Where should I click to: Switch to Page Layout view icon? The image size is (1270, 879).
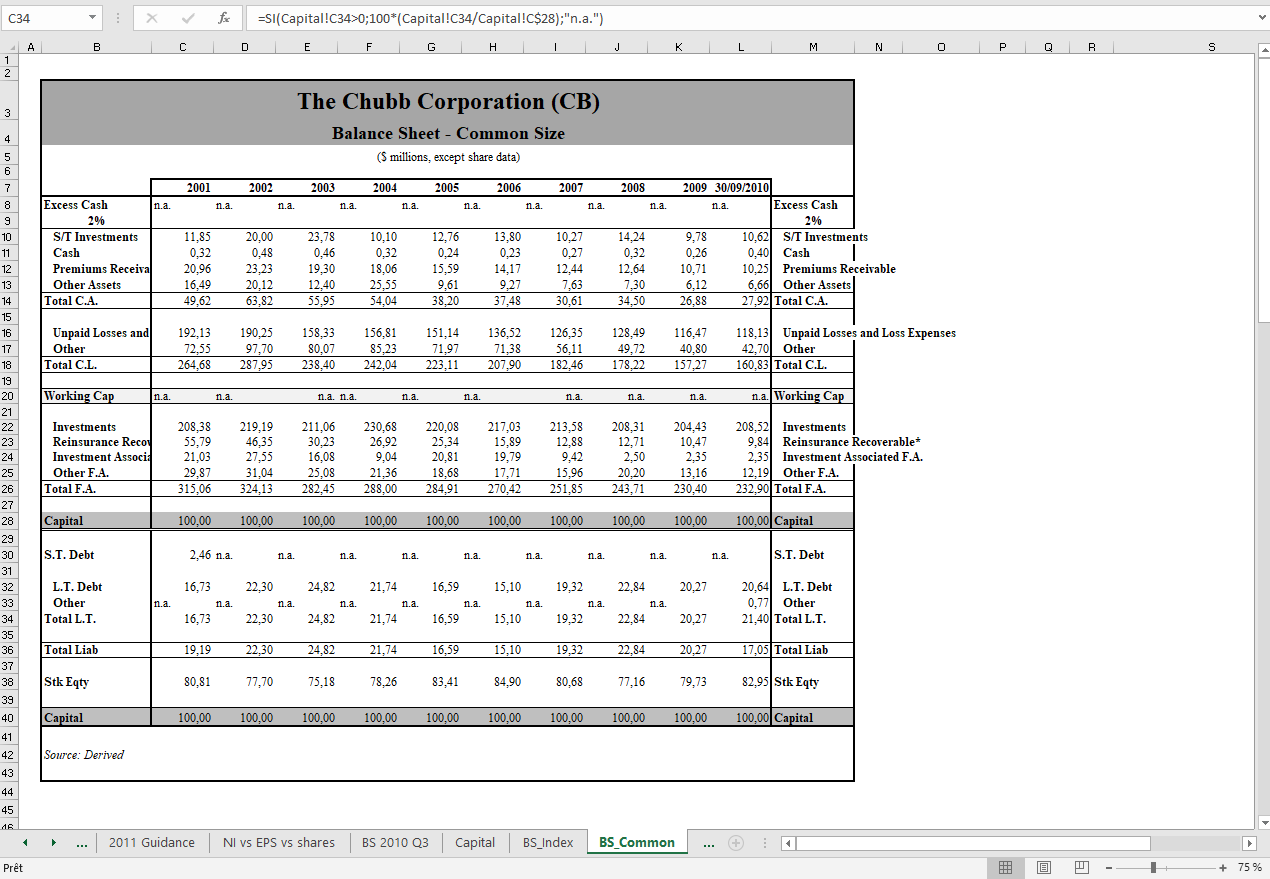(1043, 867)
